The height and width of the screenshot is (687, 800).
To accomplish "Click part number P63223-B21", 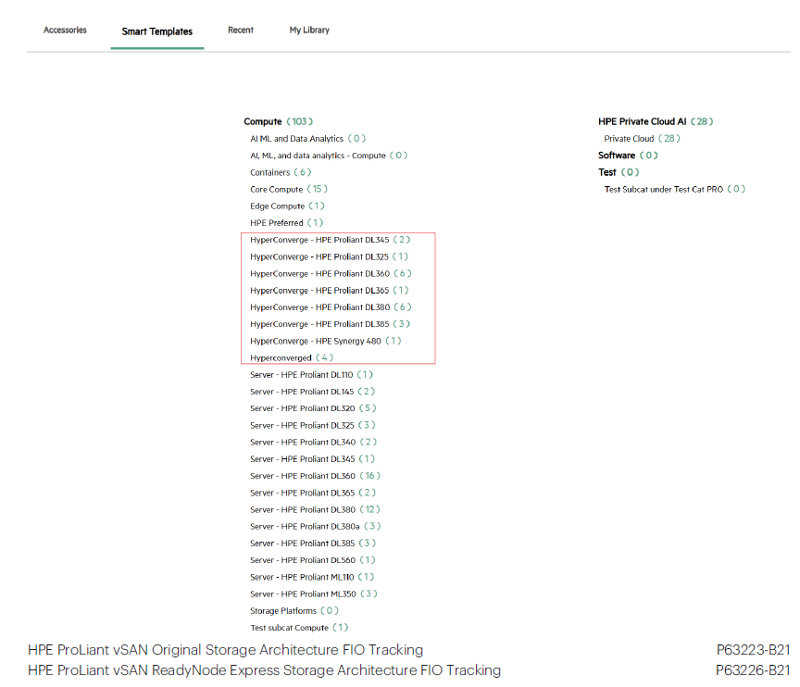I will click(x=753, y=650).
